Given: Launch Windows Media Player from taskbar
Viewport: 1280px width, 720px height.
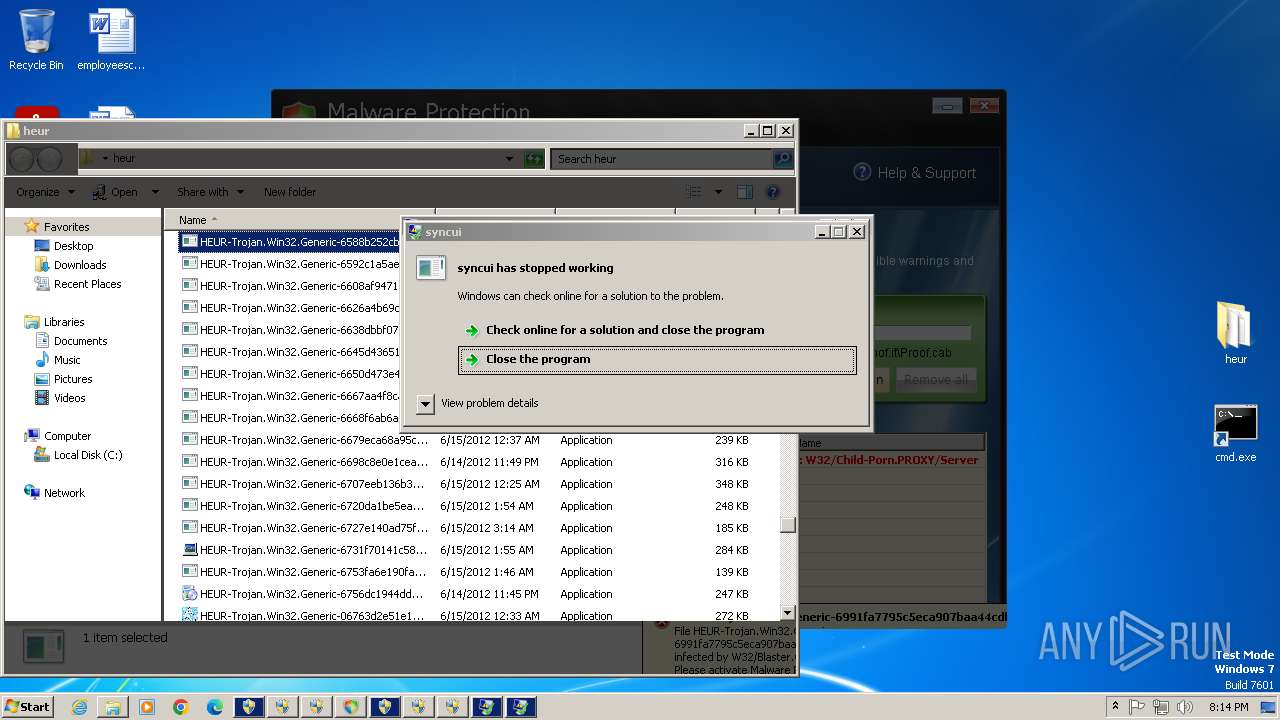Looking at the screenshot, I should 147,707.
